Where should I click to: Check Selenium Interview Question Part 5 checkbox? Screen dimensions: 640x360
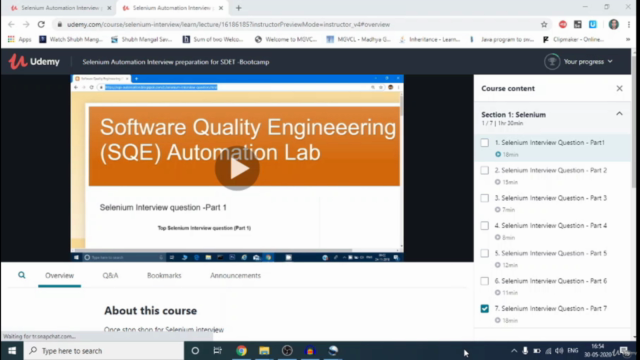(484, 253)
